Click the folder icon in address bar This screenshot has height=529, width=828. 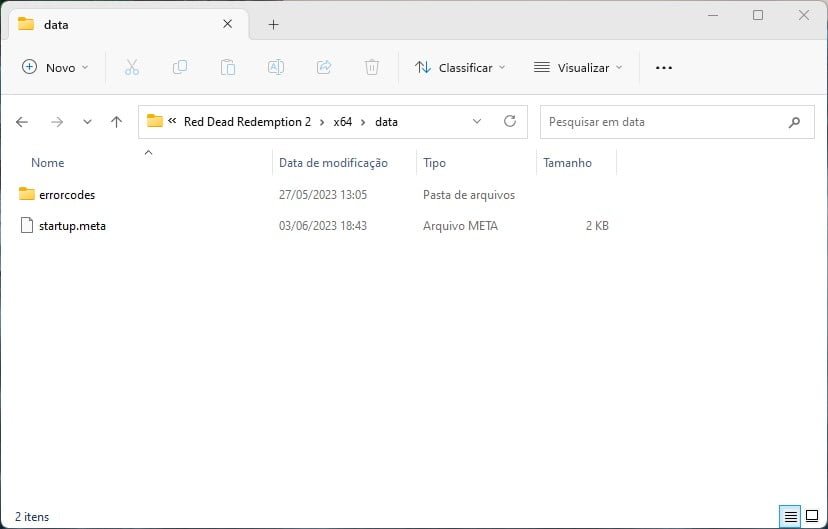155,121
